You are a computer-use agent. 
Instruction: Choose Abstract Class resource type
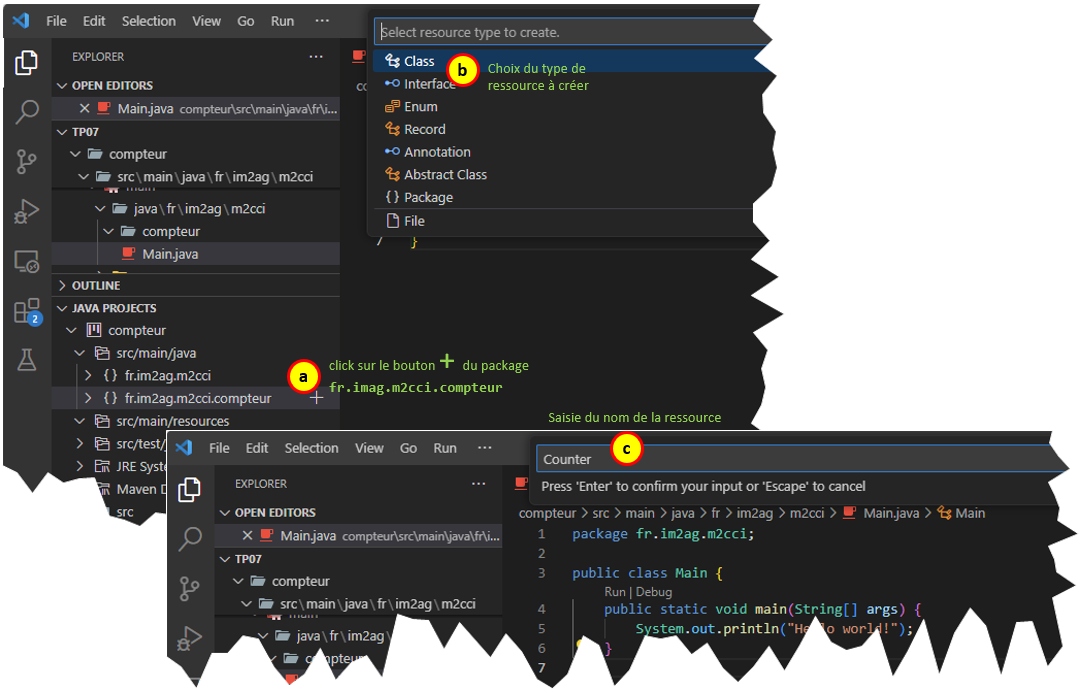click(445, 174)
